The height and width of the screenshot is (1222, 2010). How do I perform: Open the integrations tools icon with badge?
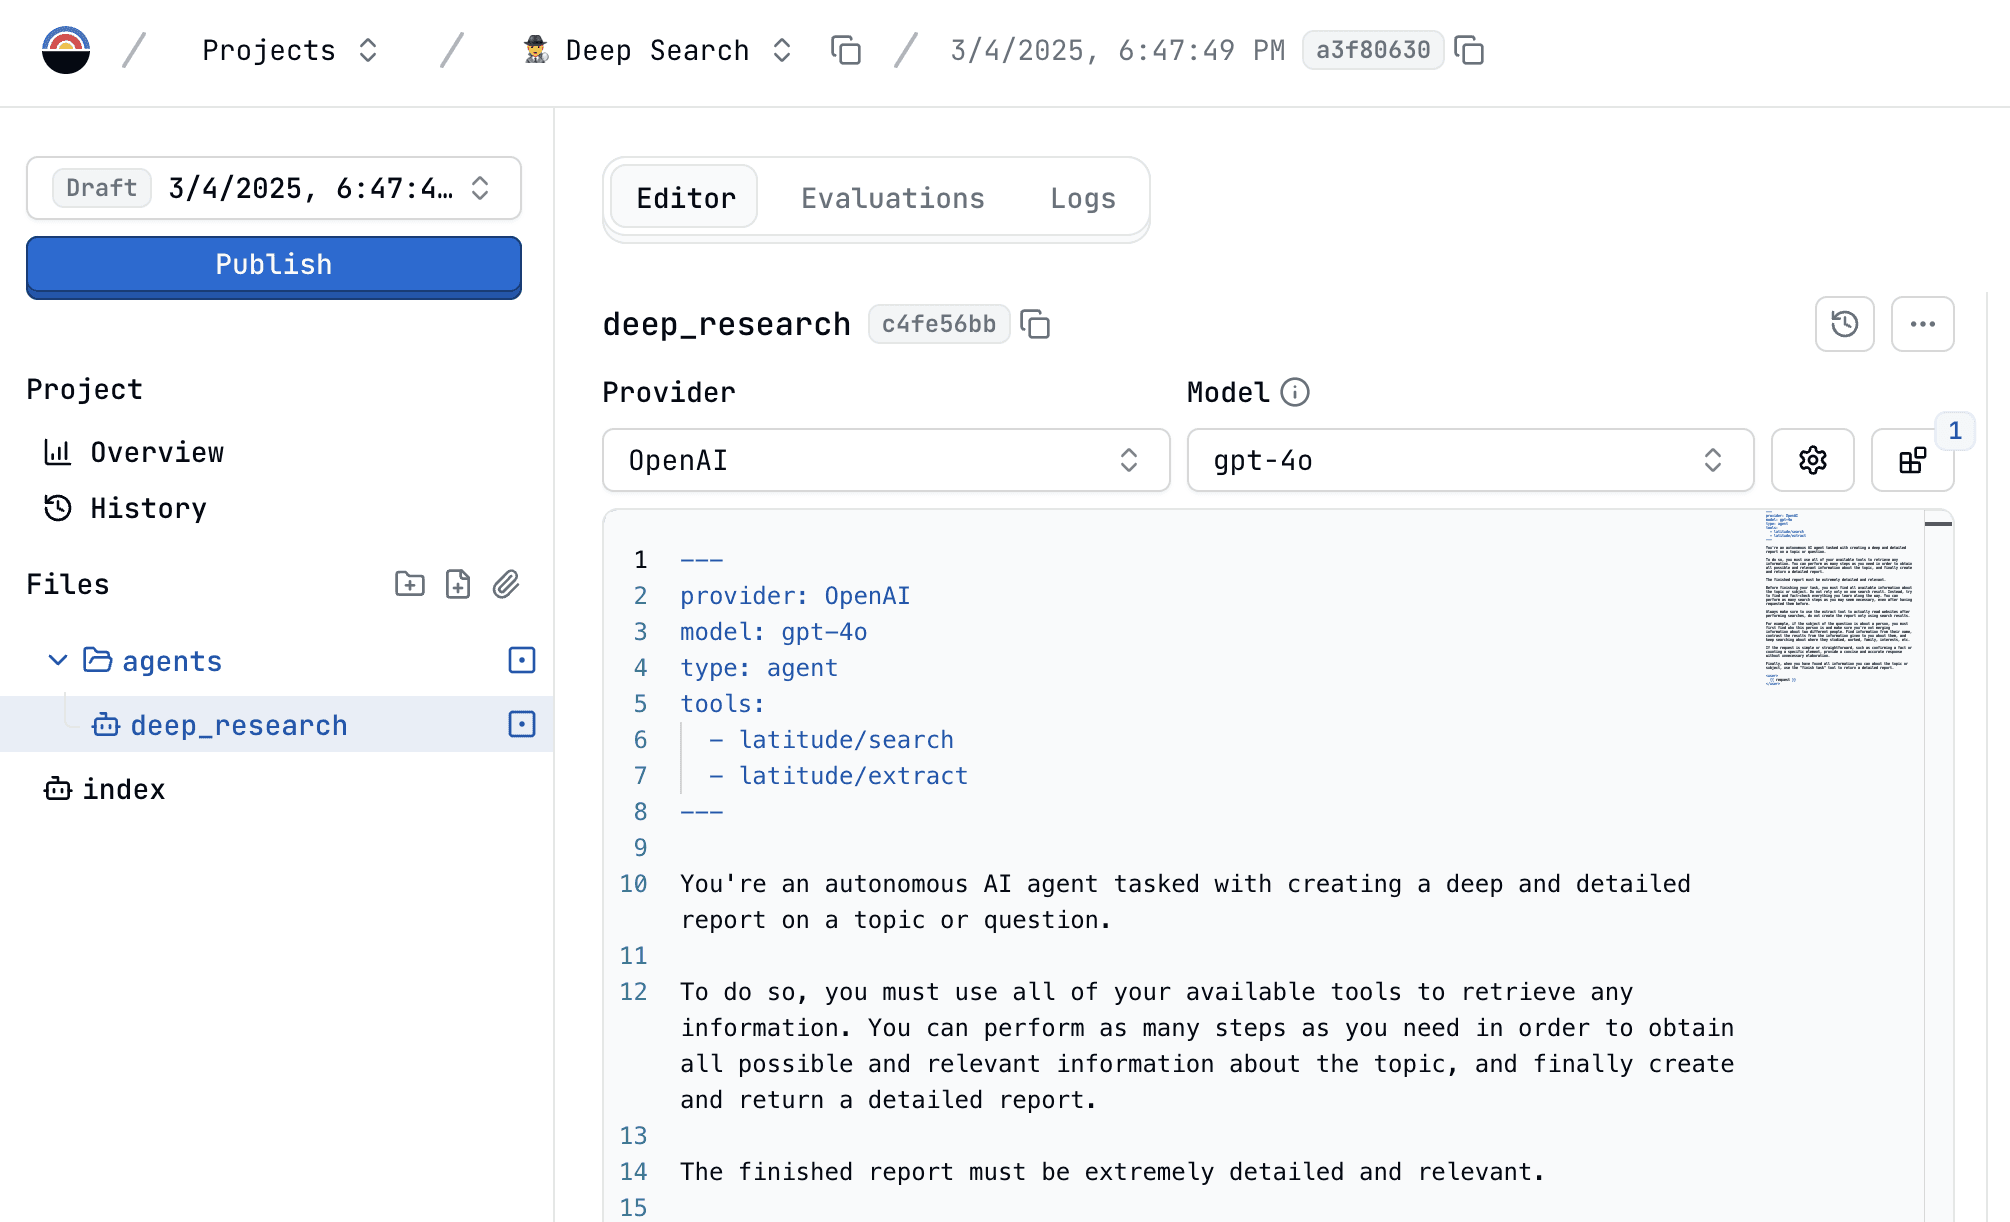pyautogui.click(x=1912, y=460)
